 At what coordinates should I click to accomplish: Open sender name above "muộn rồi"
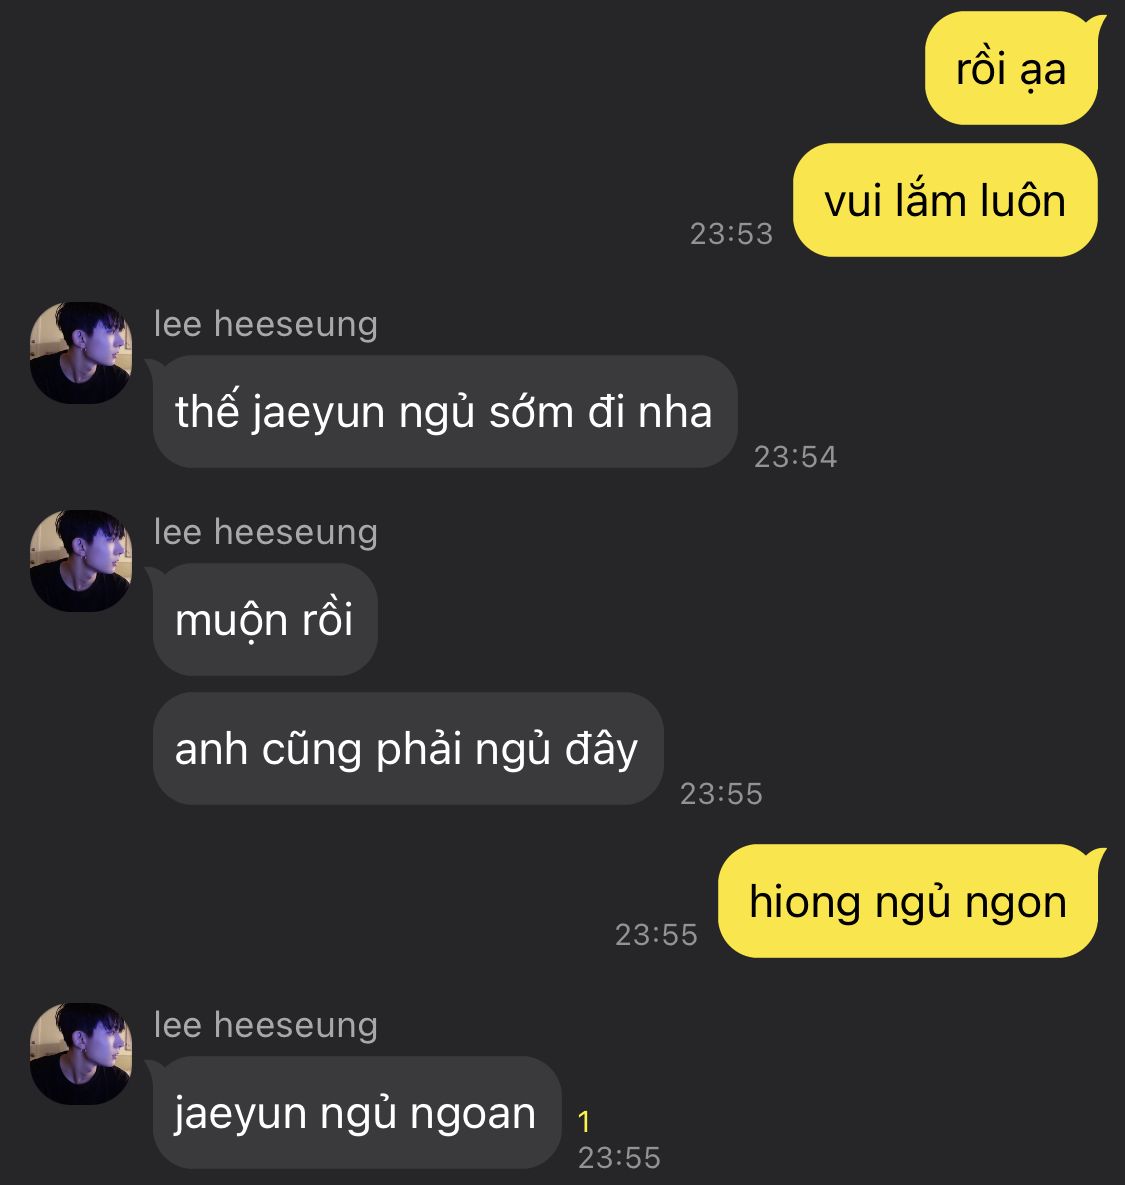tap(265, 533)
